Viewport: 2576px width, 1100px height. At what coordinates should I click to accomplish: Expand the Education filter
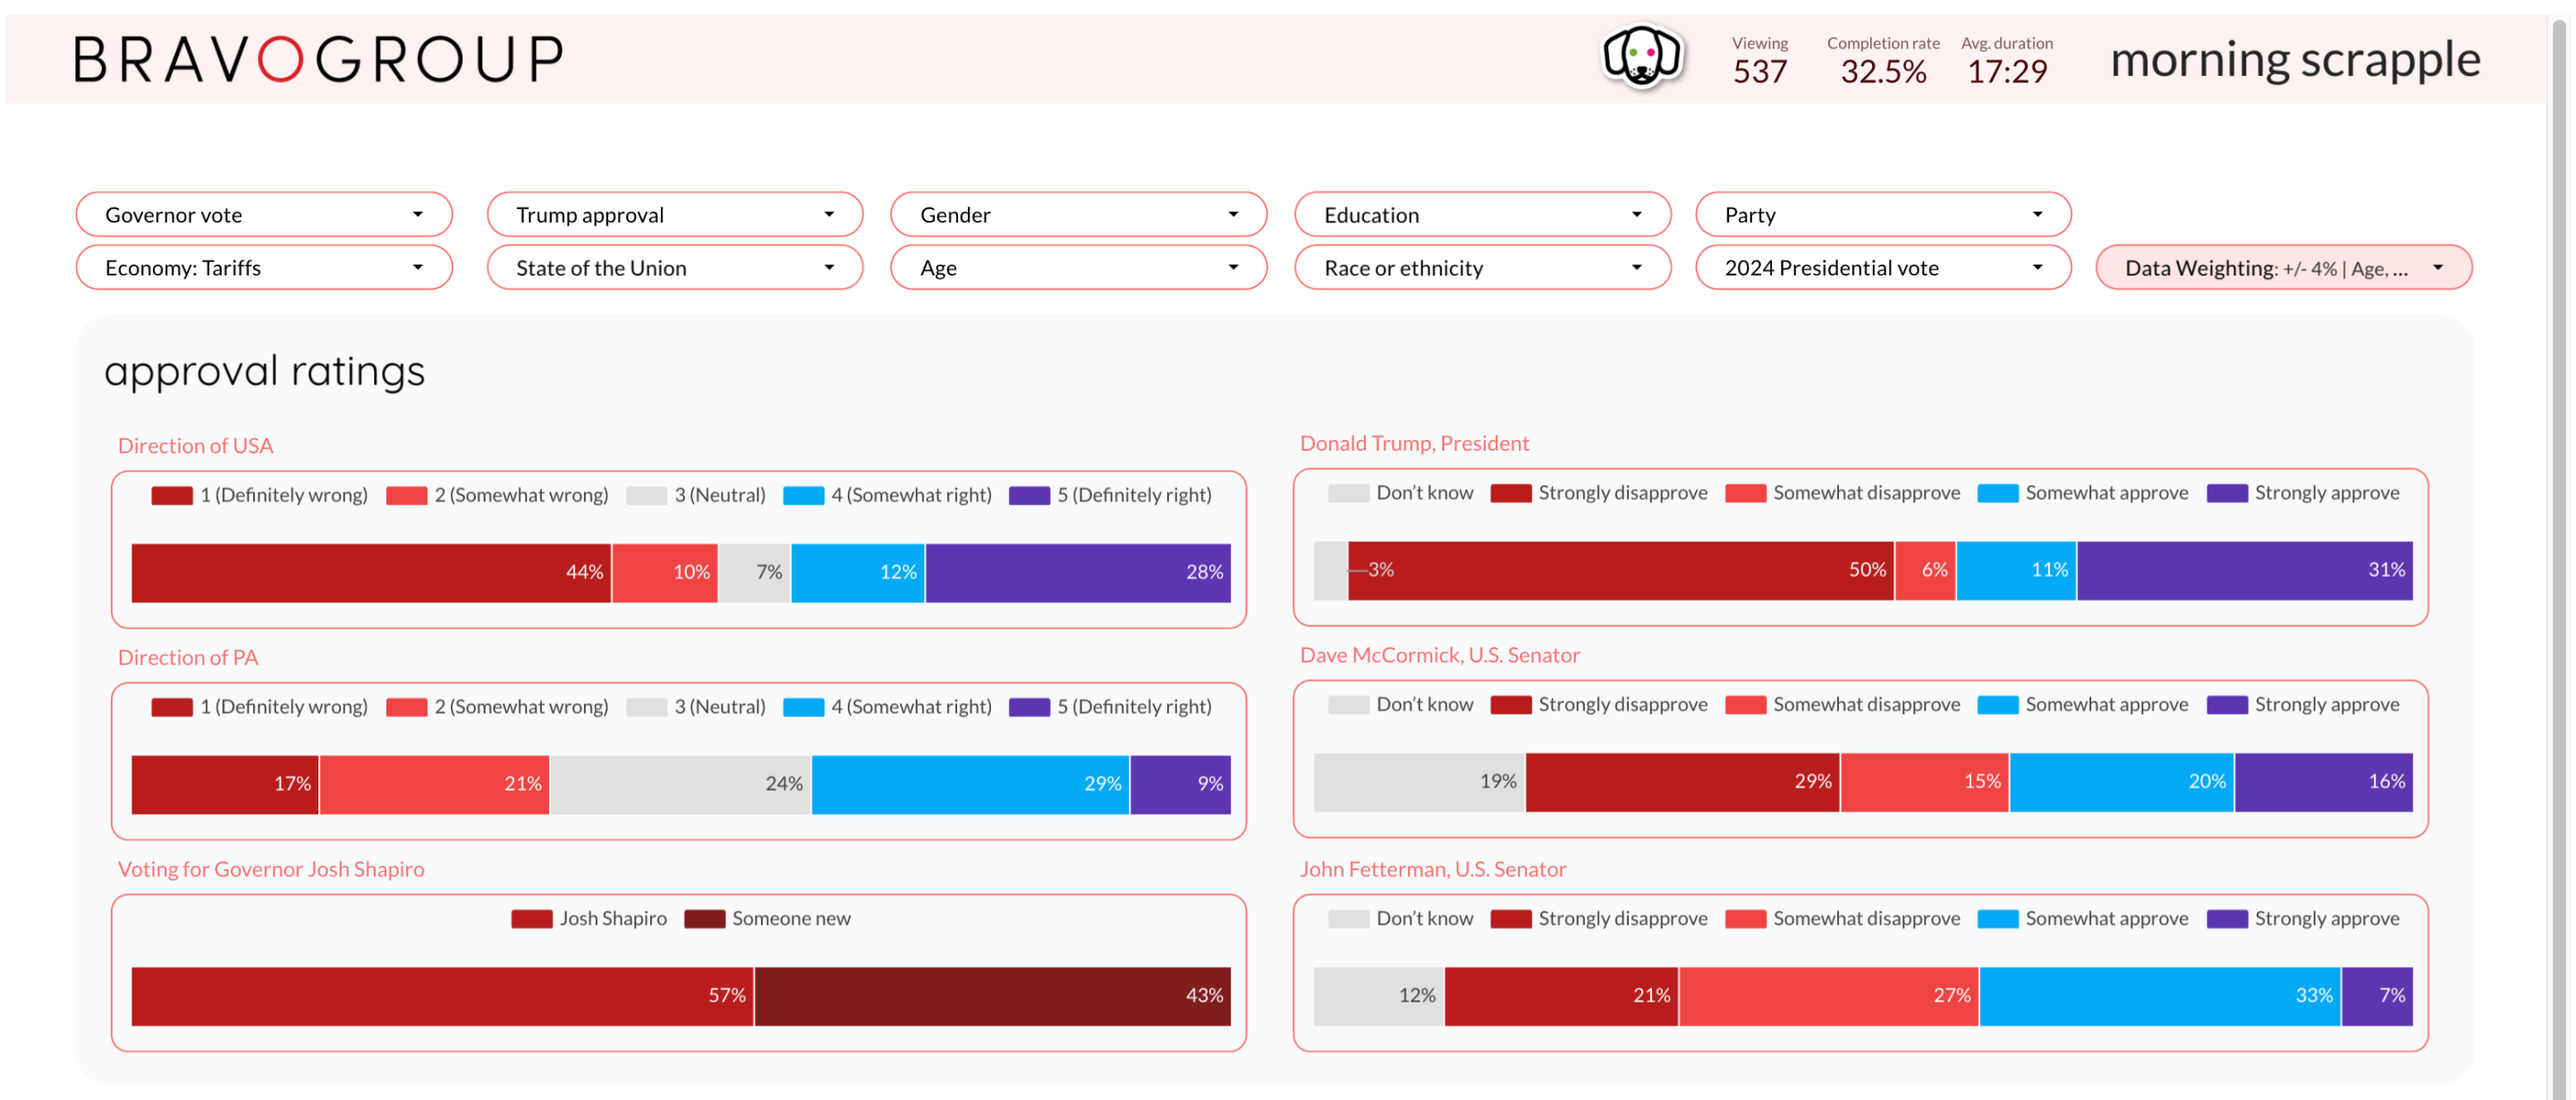pyautogui.click(x=1481, y=215)
